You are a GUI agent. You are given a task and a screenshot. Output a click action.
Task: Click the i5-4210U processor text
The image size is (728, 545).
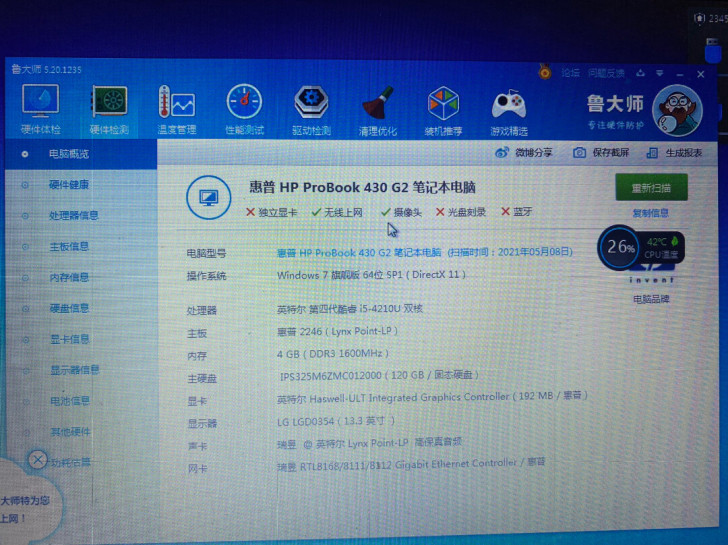point(350,309)
